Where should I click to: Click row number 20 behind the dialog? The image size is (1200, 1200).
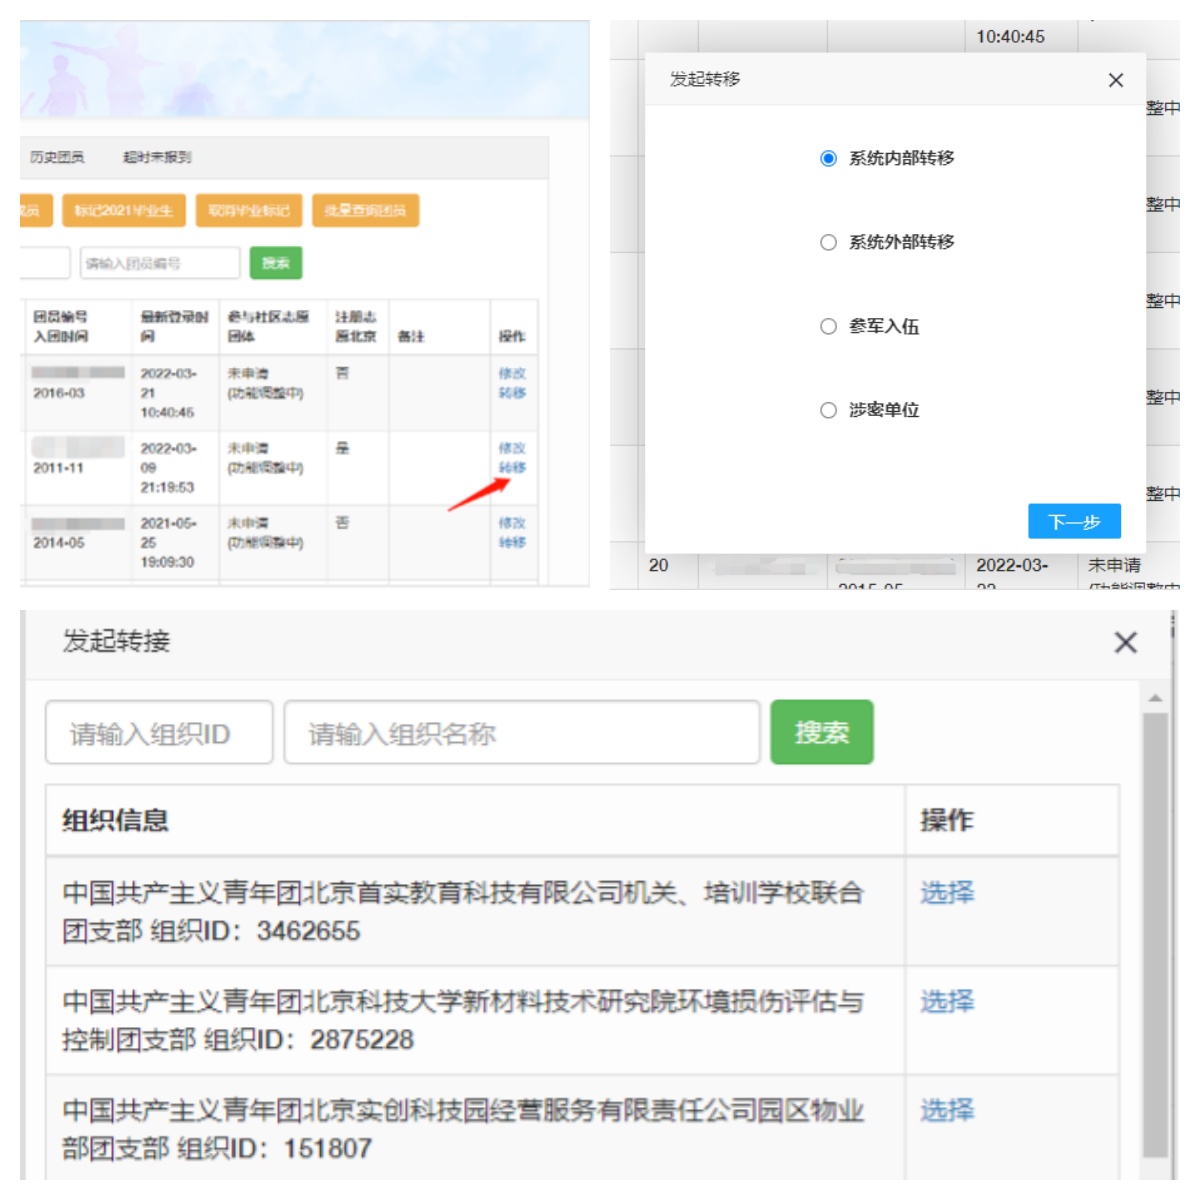tap(658, 565)
